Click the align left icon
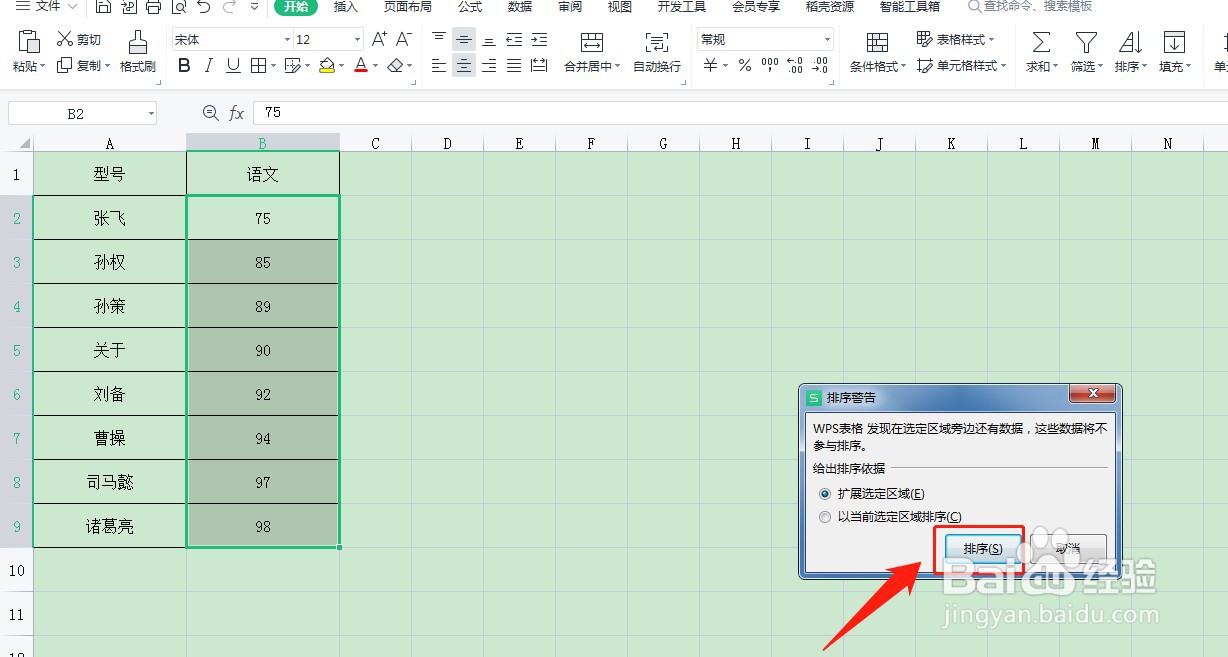This screenshot has height=657, width=1228. tap(439, 66)
